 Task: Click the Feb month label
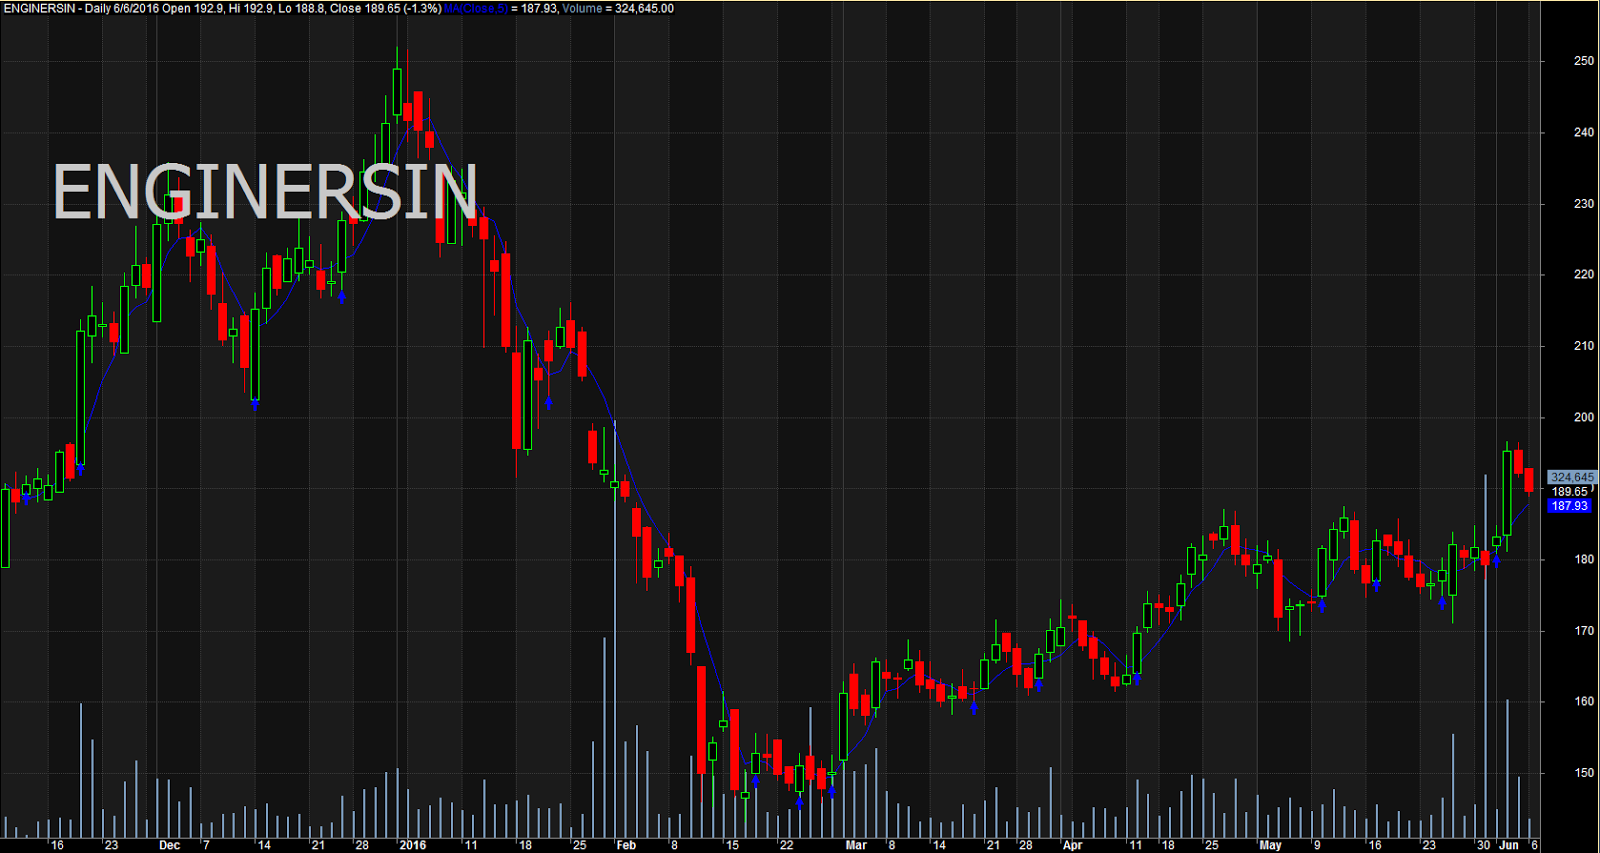click(x=626, y=845)
